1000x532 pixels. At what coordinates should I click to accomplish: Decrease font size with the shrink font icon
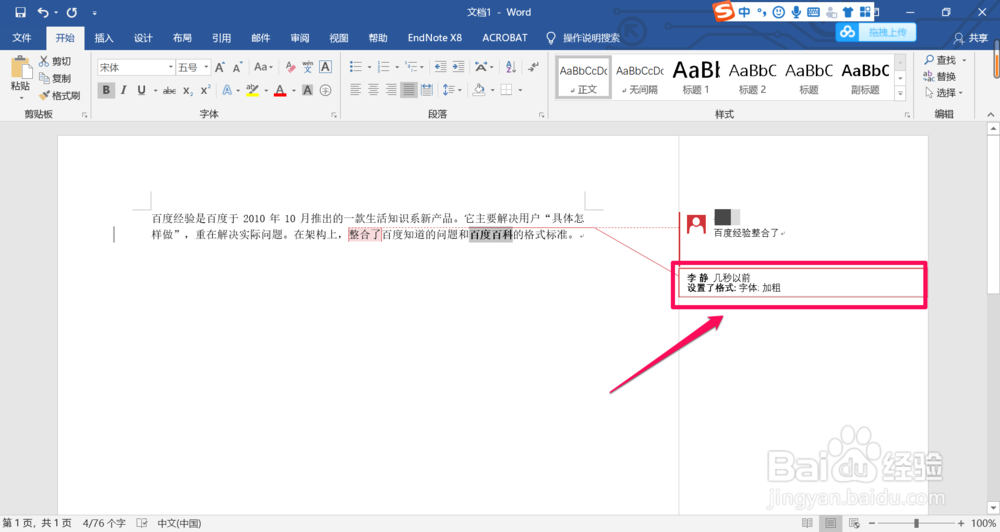237,67
